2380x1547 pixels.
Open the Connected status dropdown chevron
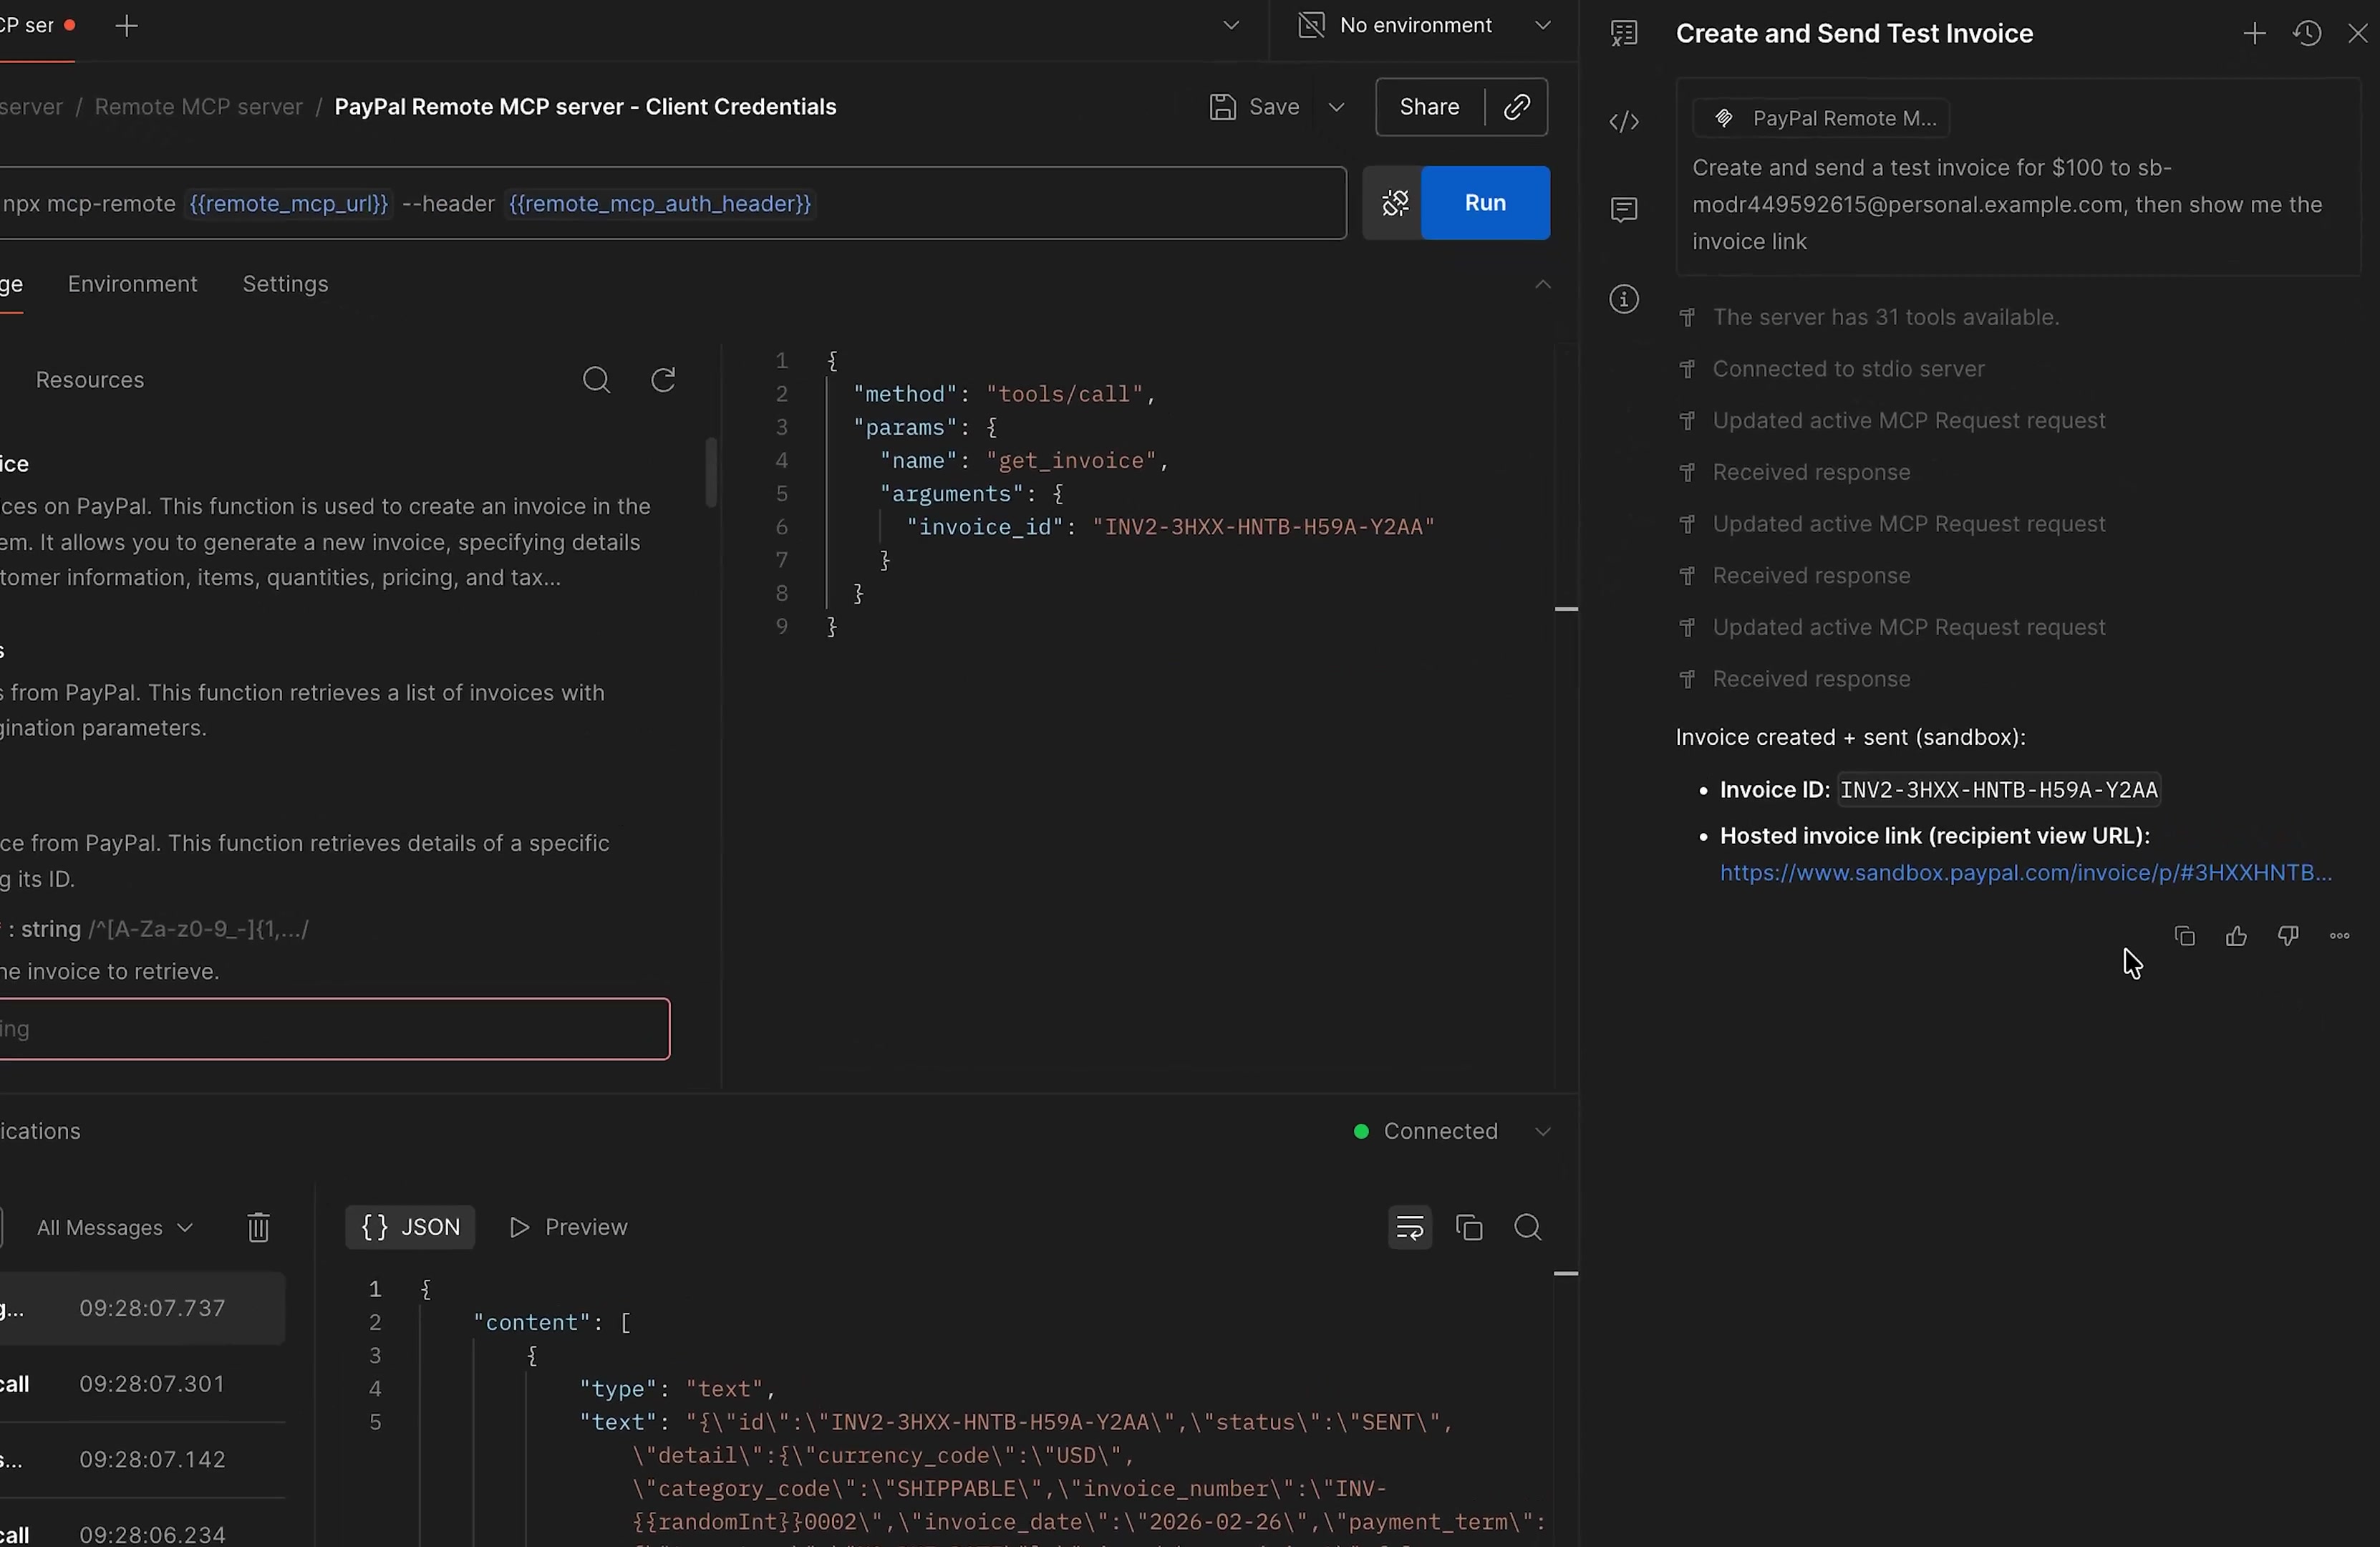tap(1543, 1132)
